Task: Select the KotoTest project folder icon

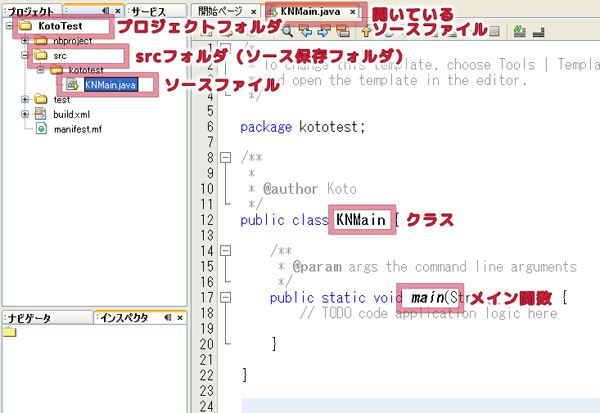Action: [x=26, y=26]
